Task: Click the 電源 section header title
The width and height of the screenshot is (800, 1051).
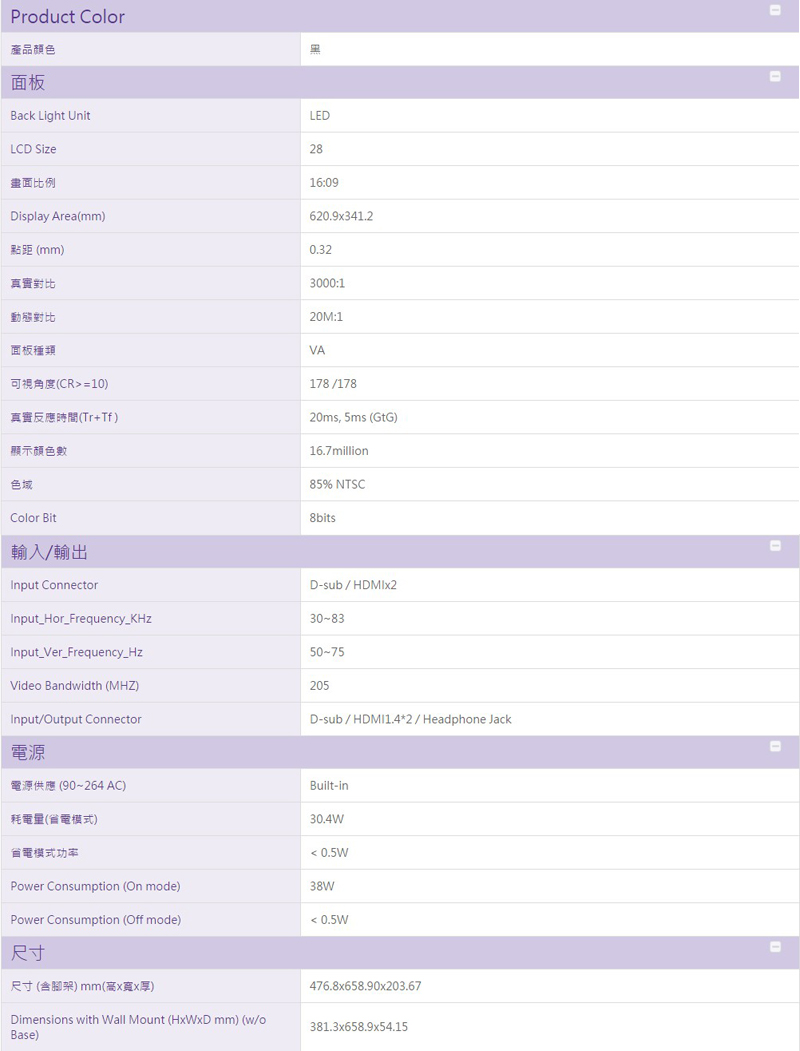Action: click(x=28, y=753)
